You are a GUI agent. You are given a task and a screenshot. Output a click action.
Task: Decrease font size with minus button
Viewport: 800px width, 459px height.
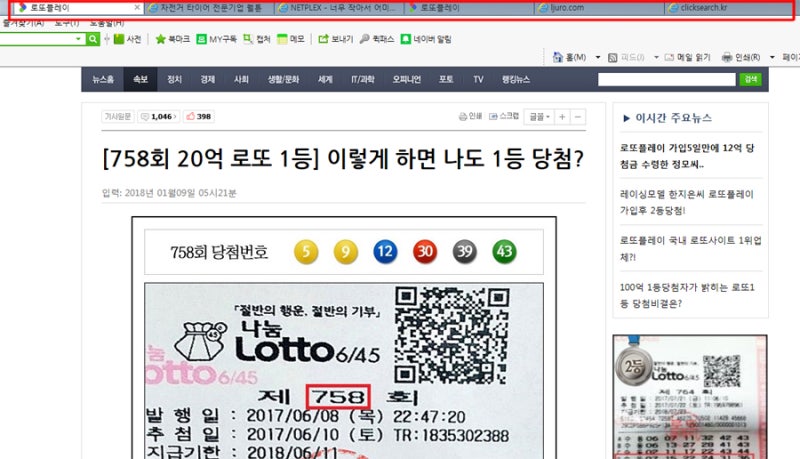point(578,117)
